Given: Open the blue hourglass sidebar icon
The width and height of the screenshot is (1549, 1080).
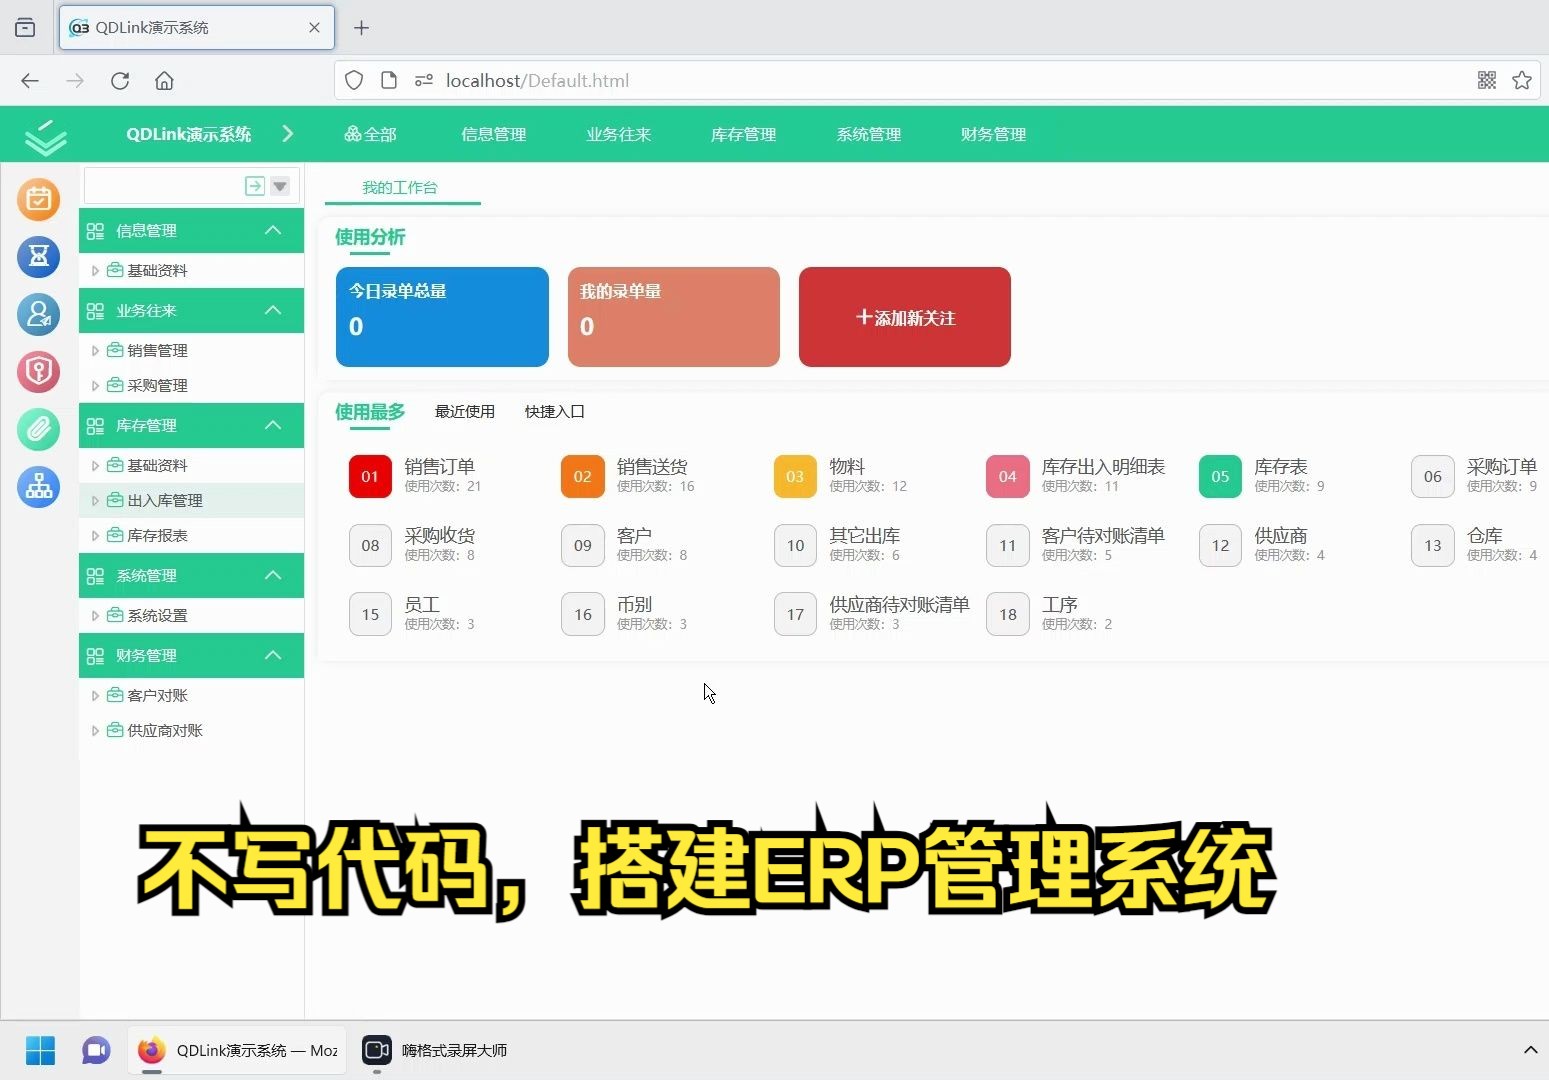Looking at the screenshot, I should (39, 257).
